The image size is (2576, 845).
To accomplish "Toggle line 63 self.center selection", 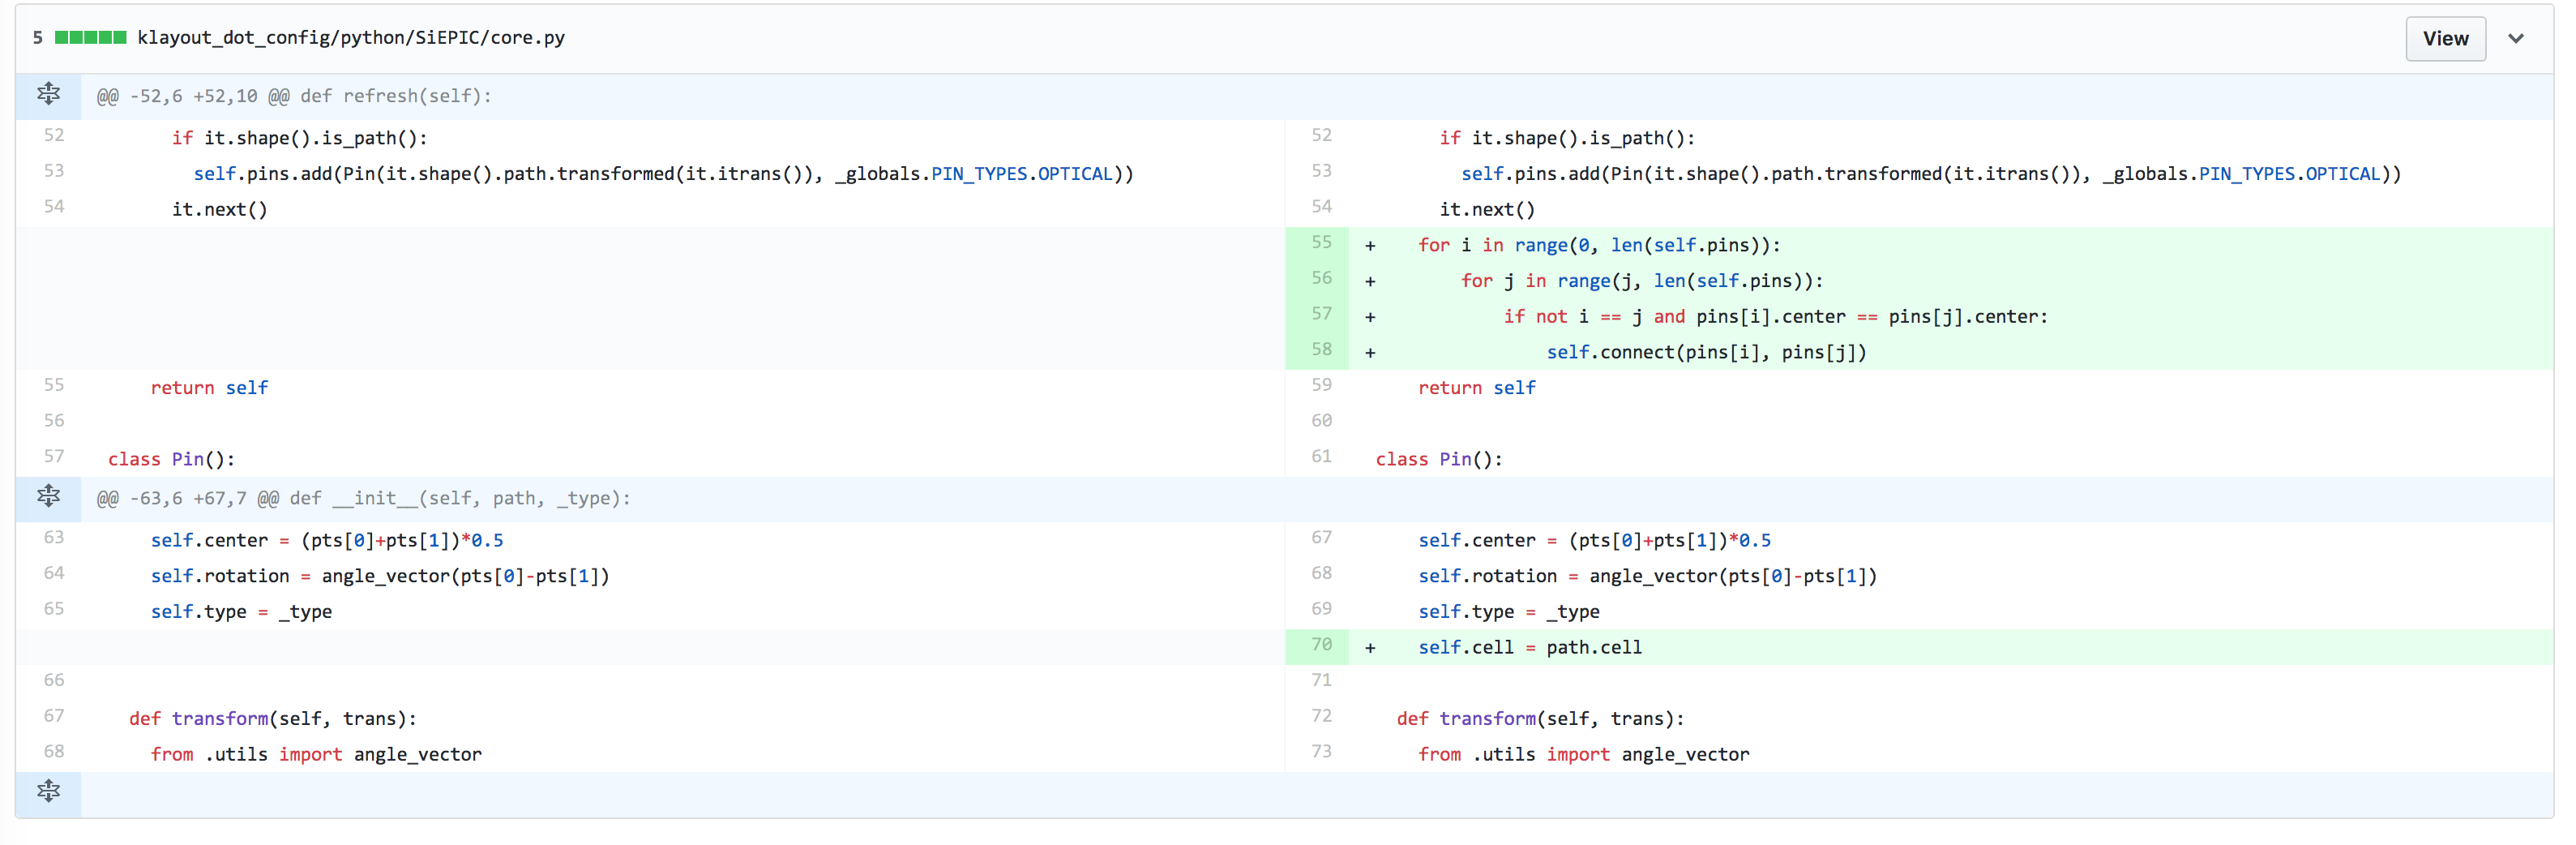I will (x=54, y=538).
